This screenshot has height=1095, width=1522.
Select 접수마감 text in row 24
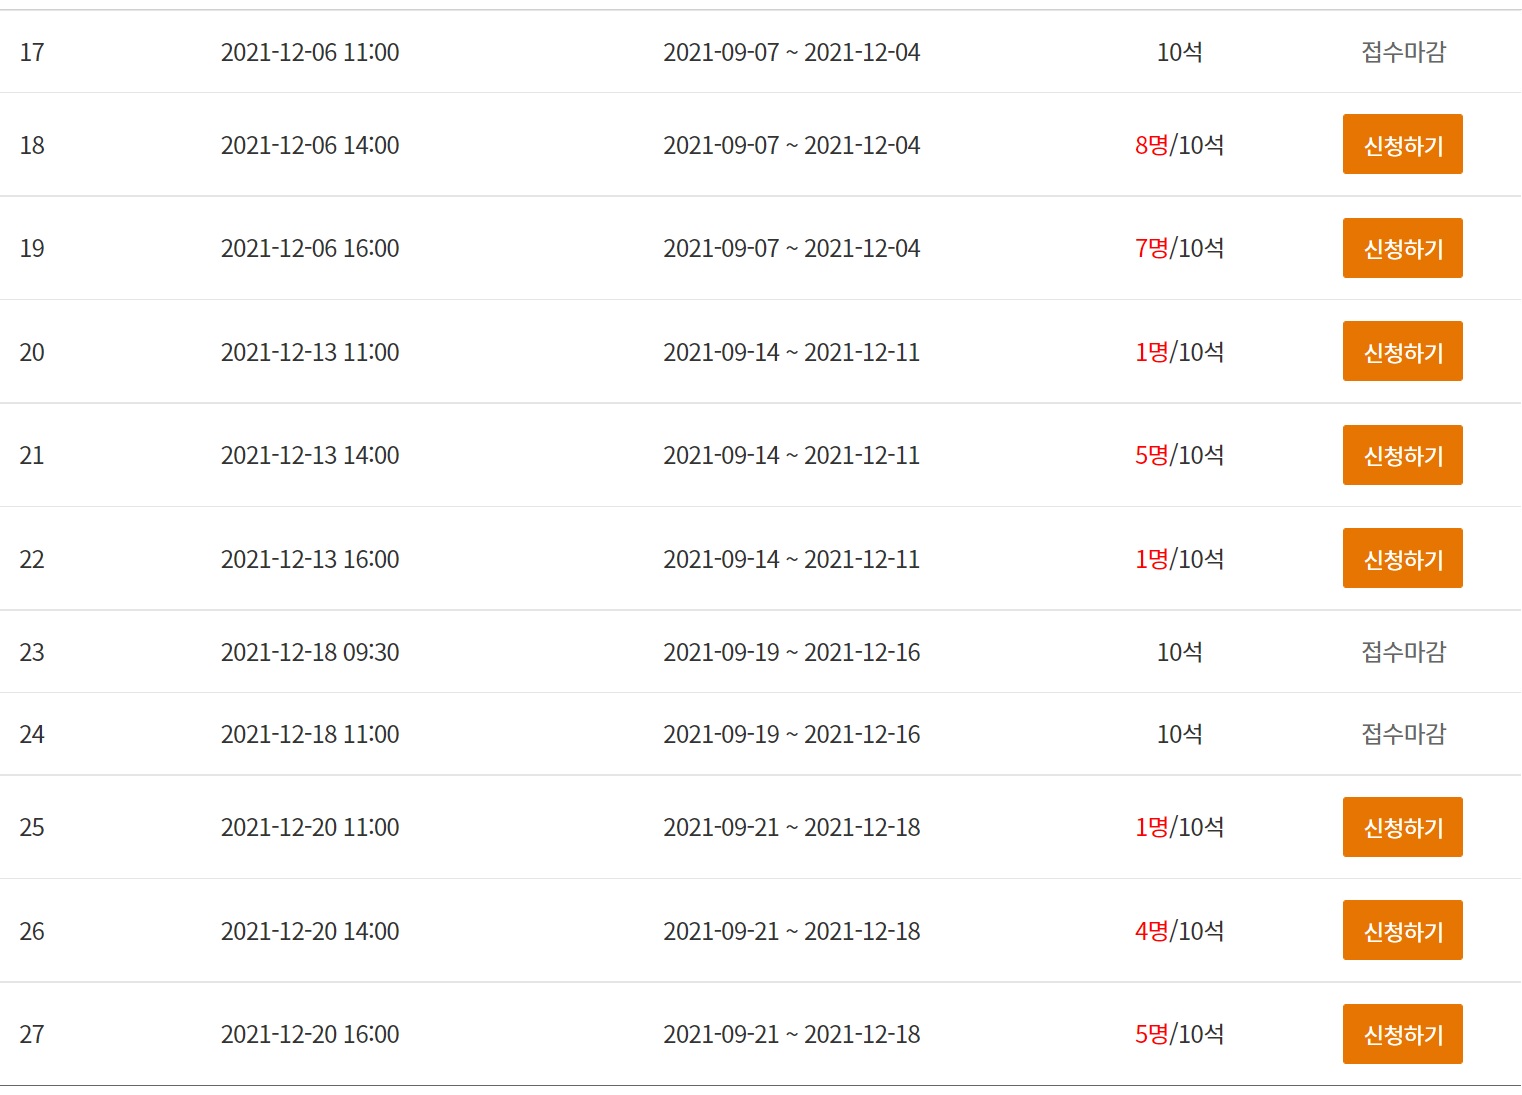point(1403,734)
